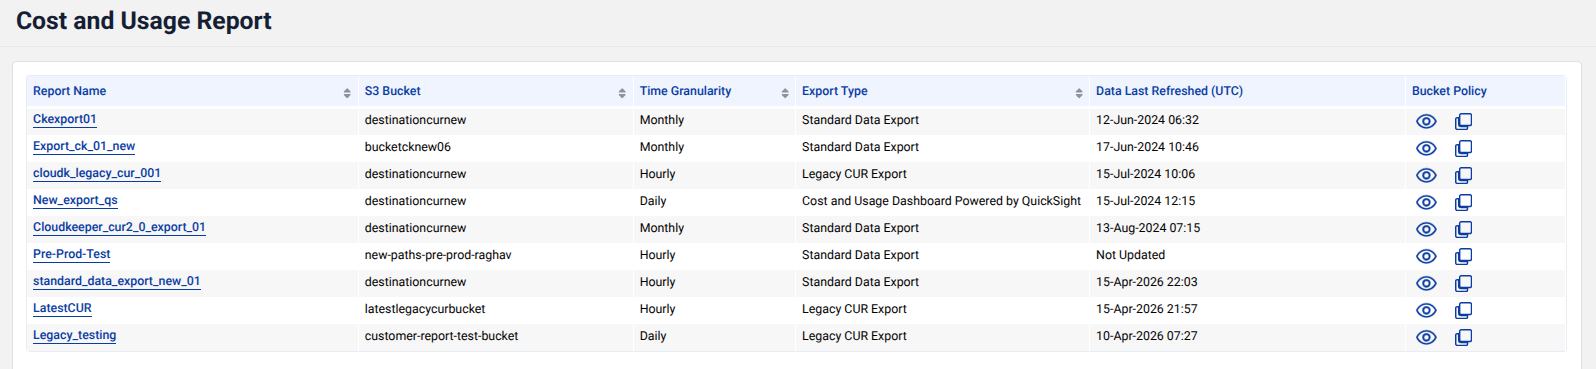Copy bucket policy for LatestCUR

(x=1463, y=310)
